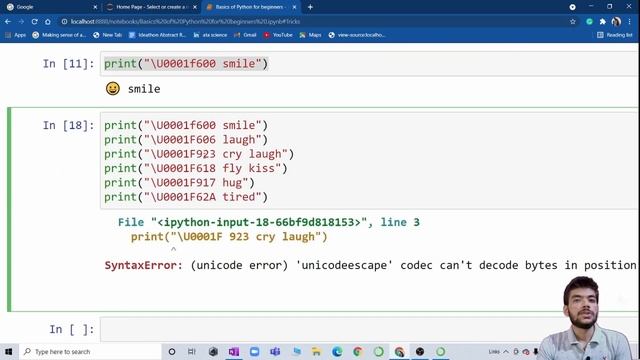Open Microsoft Edge from the taskbar

[x=337, y=351]
